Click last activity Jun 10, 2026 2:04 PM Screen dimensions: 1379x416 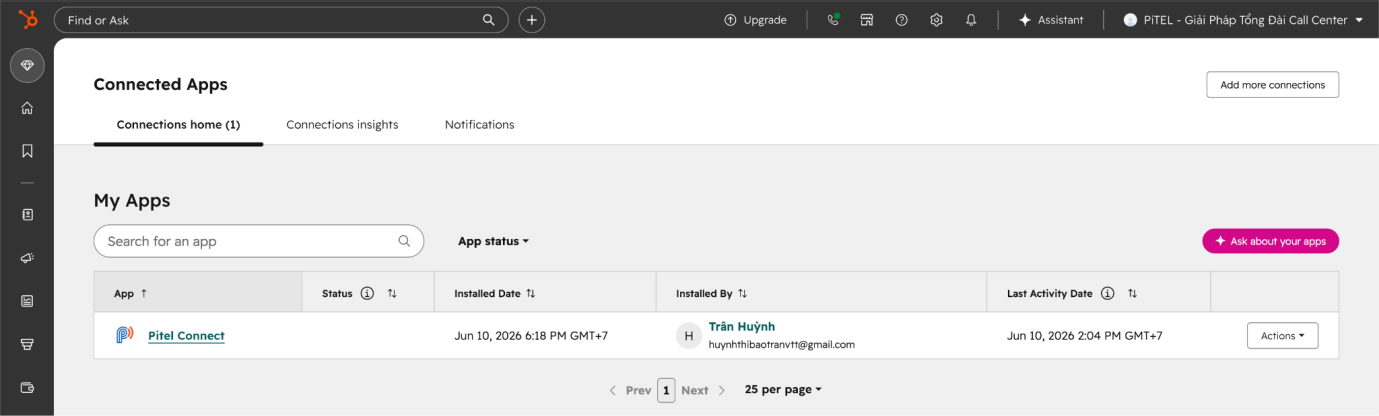[x=1085, y=336]
